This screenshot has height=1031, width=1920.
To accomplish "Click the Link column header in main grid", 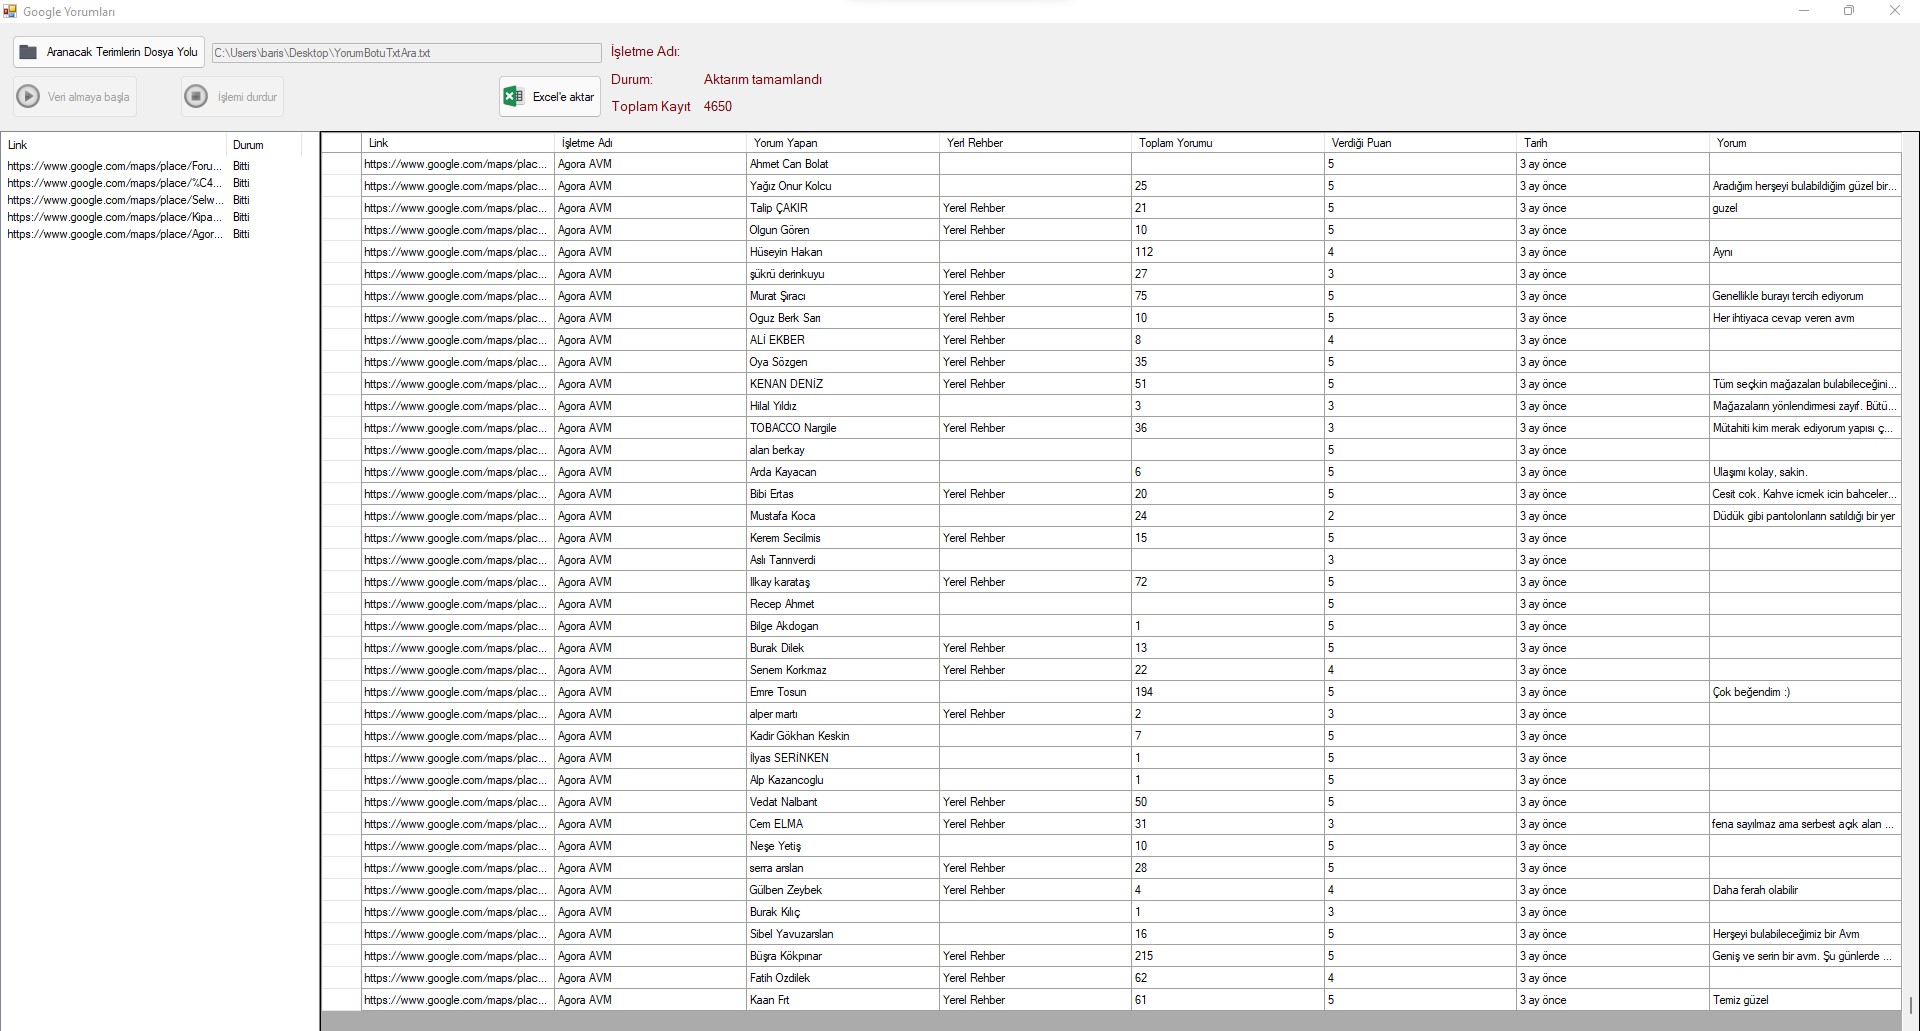I will pos(458,143).
